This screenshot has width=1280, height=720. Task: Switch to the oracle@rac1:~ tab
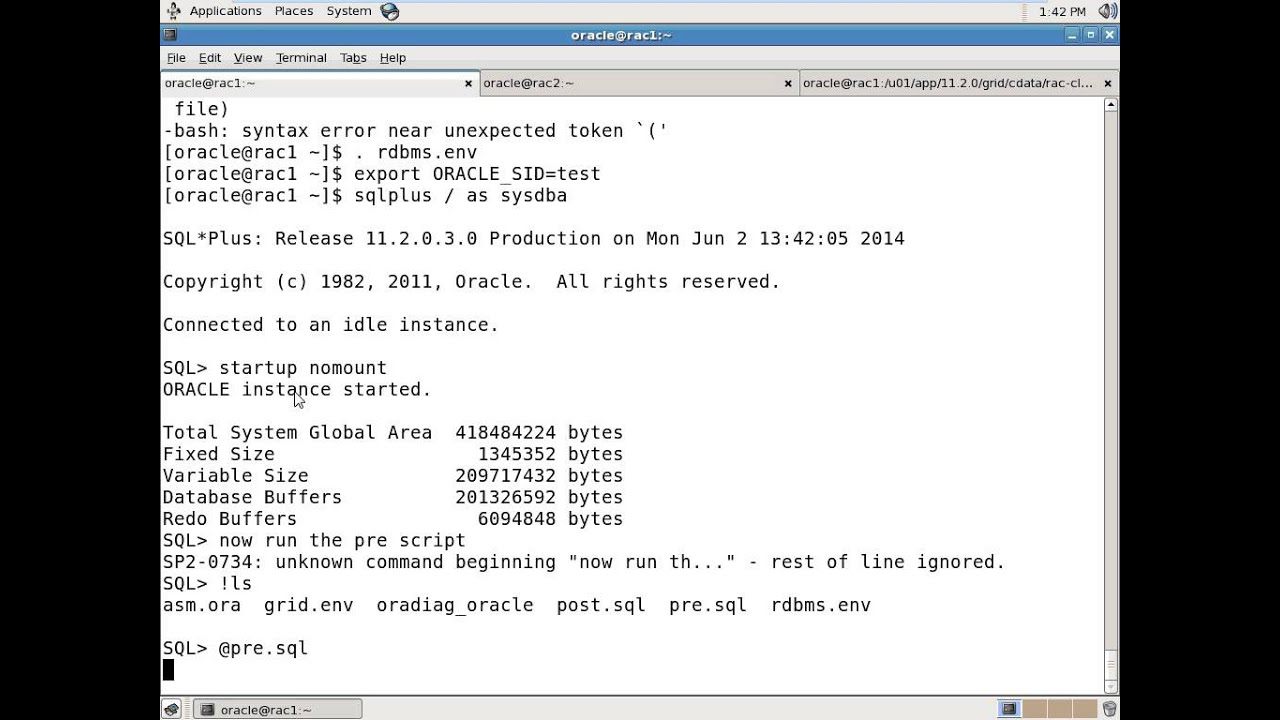(x=320, y=83)
